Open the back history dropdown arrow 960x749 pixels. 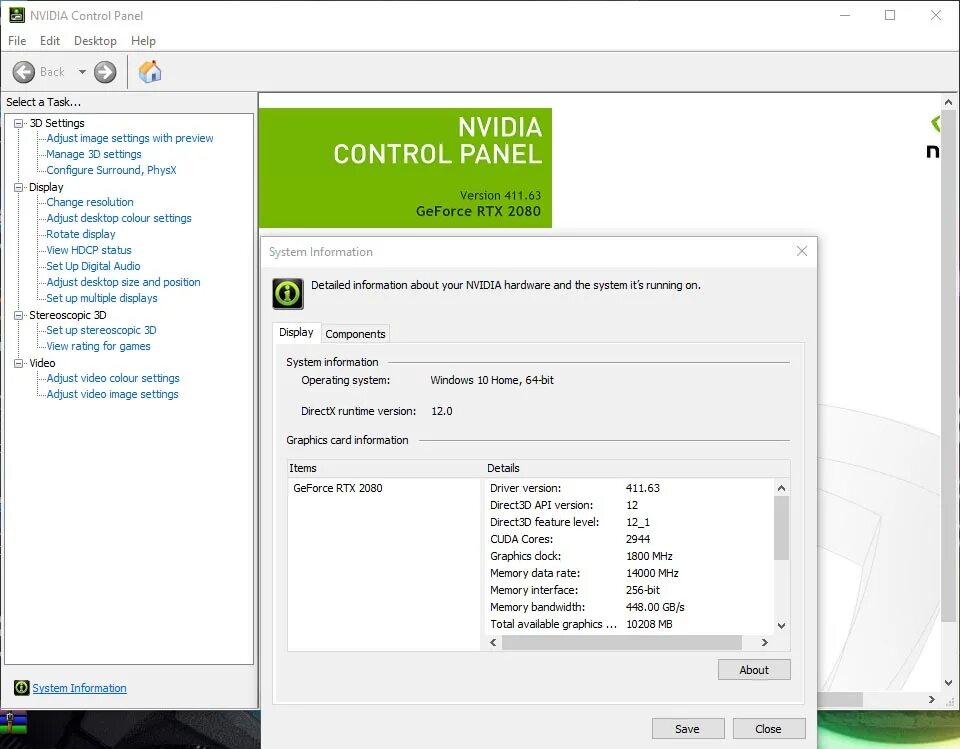(82, 72)
